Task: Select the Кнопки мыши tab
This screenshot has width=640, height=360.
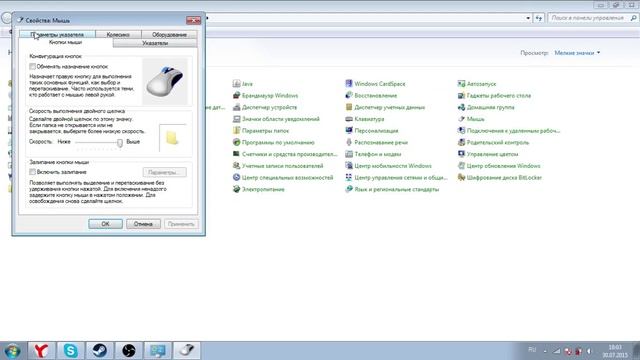Action: pos(65,42)
